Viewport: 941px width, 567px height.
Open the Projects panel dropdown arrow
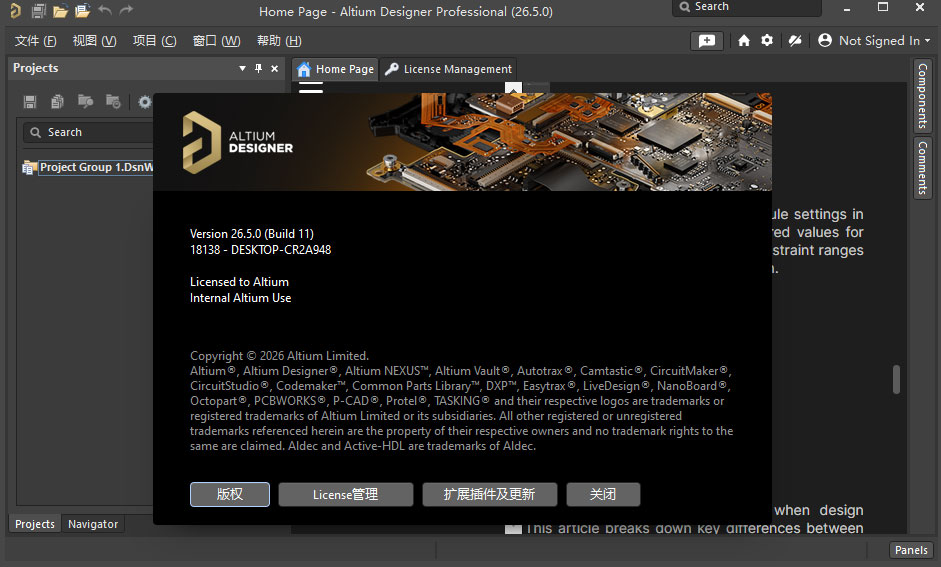pyautogui.click(x=242, y=68)
